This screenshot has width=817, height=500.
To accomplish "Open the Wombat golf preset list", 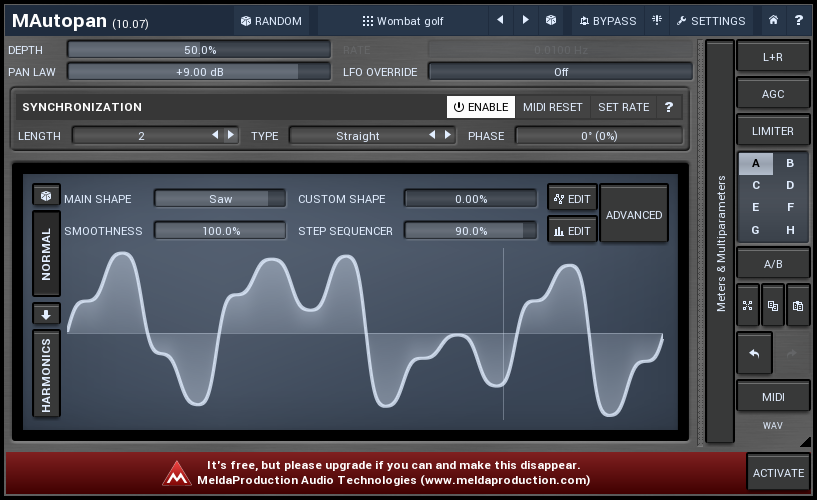I will 403,21.
